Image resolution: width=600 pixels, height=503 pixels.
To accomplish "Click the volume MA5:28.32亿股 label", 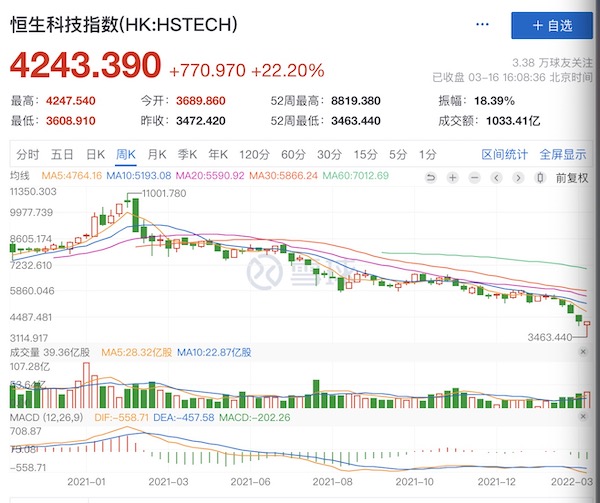I will tap(137, 352).
